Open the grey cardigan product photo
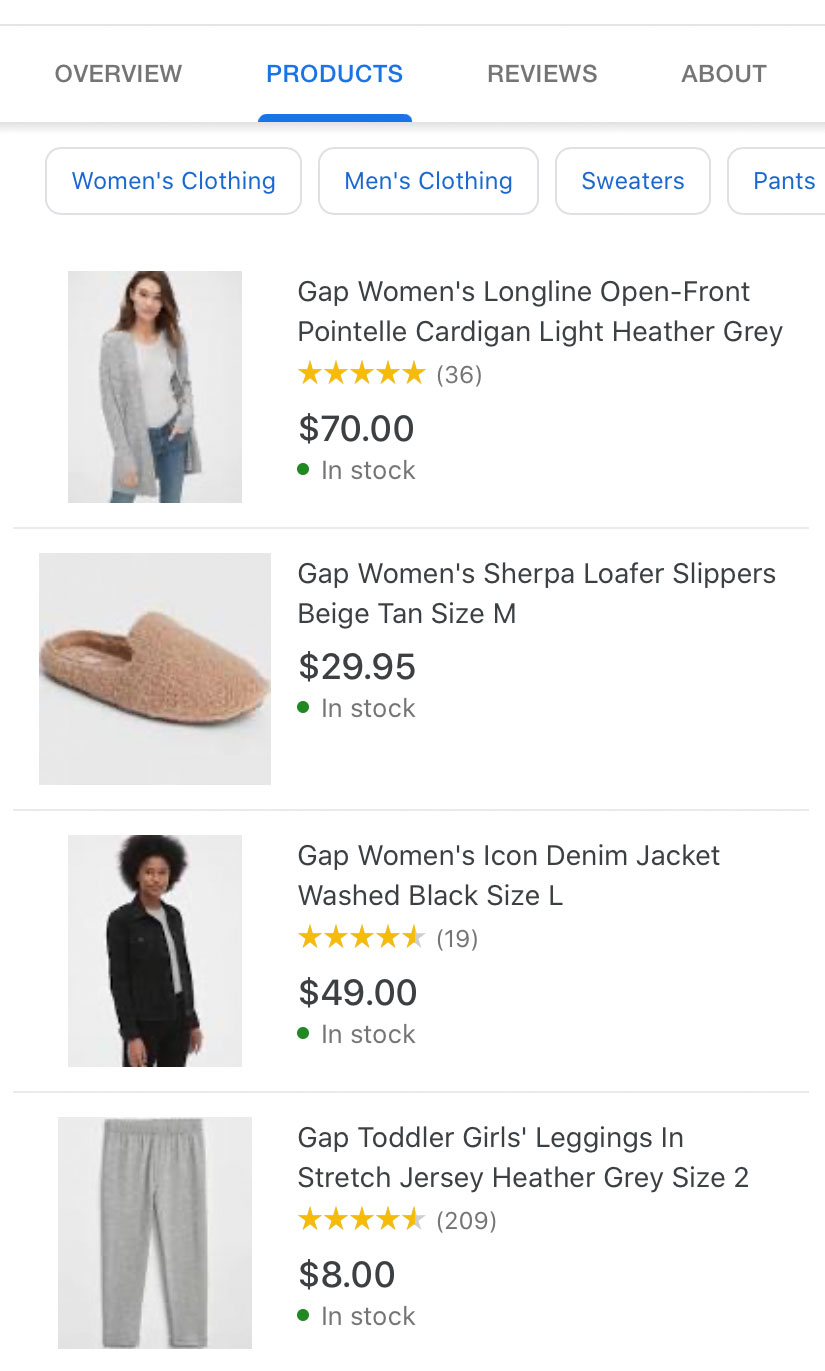The image size is (825, 1371). coord(155,386)
